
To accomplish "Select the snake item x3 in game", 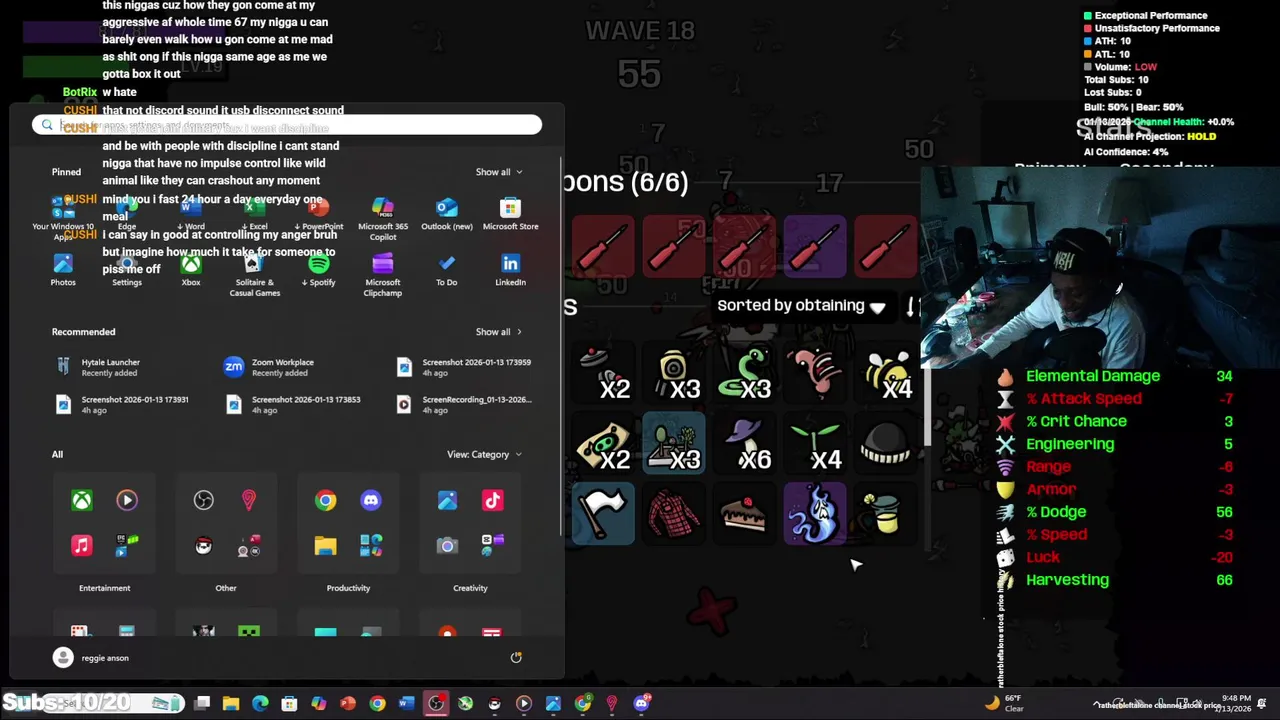I will (744, 373).
